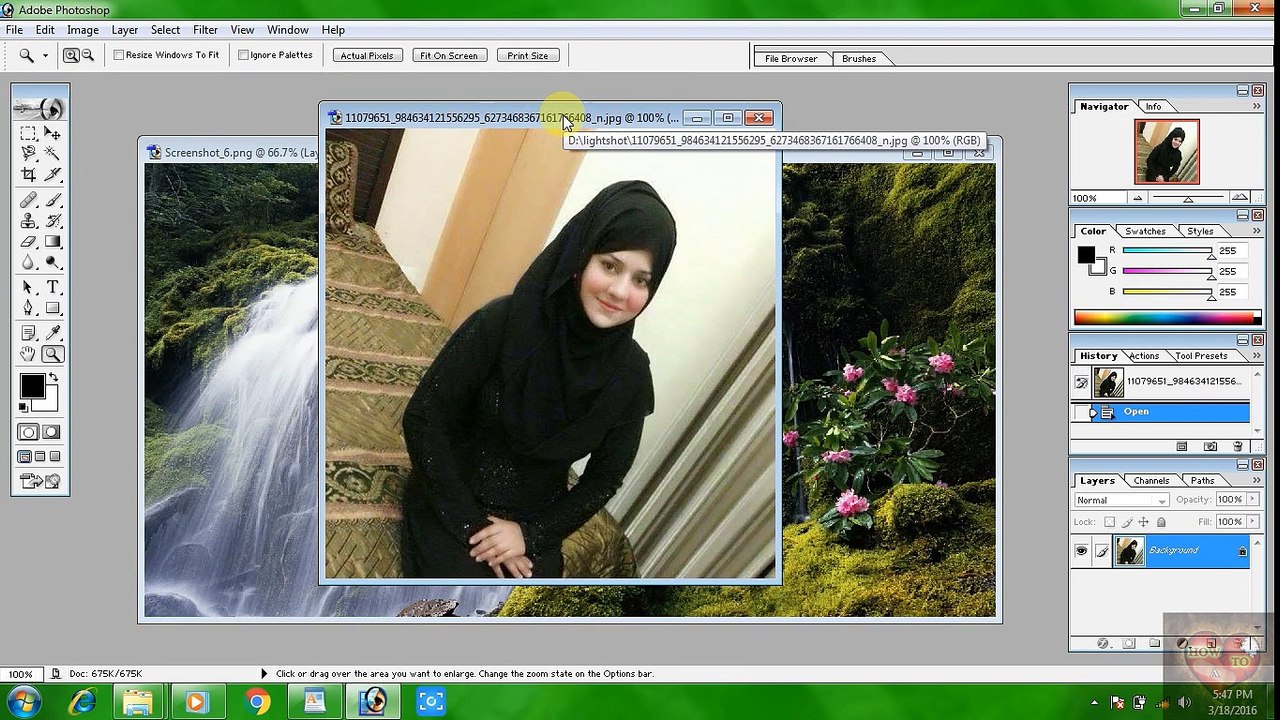This screenshot has width=1280, height=720.
Task: Select the Blur tool
Action: click(x=29, y=263)
